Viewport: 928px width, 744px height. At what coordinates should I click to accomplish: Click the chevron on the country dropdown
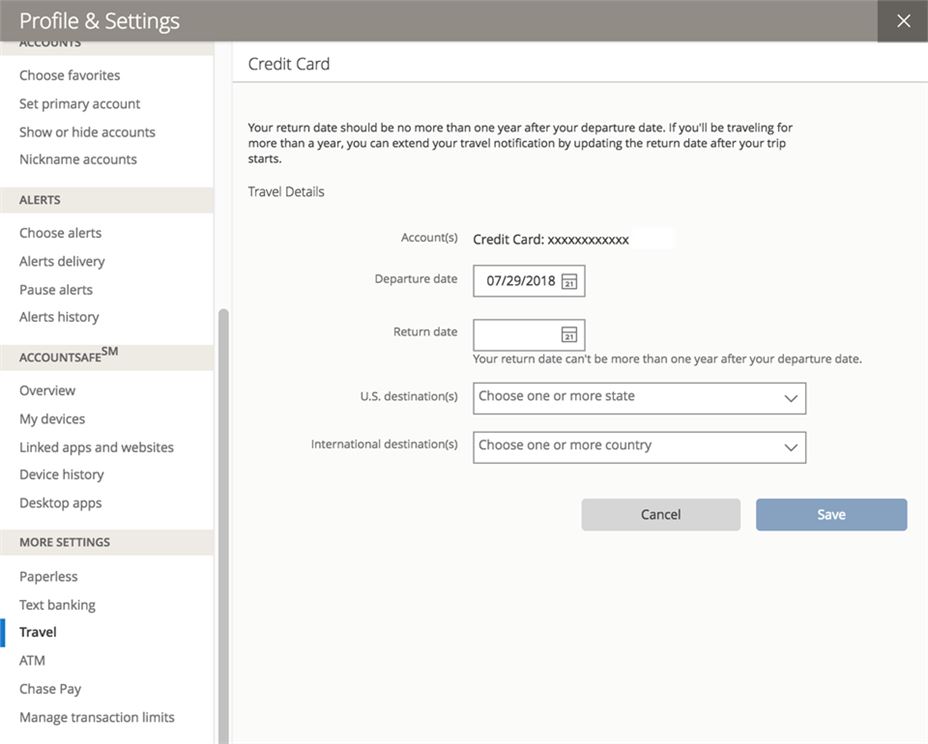pyautogui.click(x=792, y=447)
